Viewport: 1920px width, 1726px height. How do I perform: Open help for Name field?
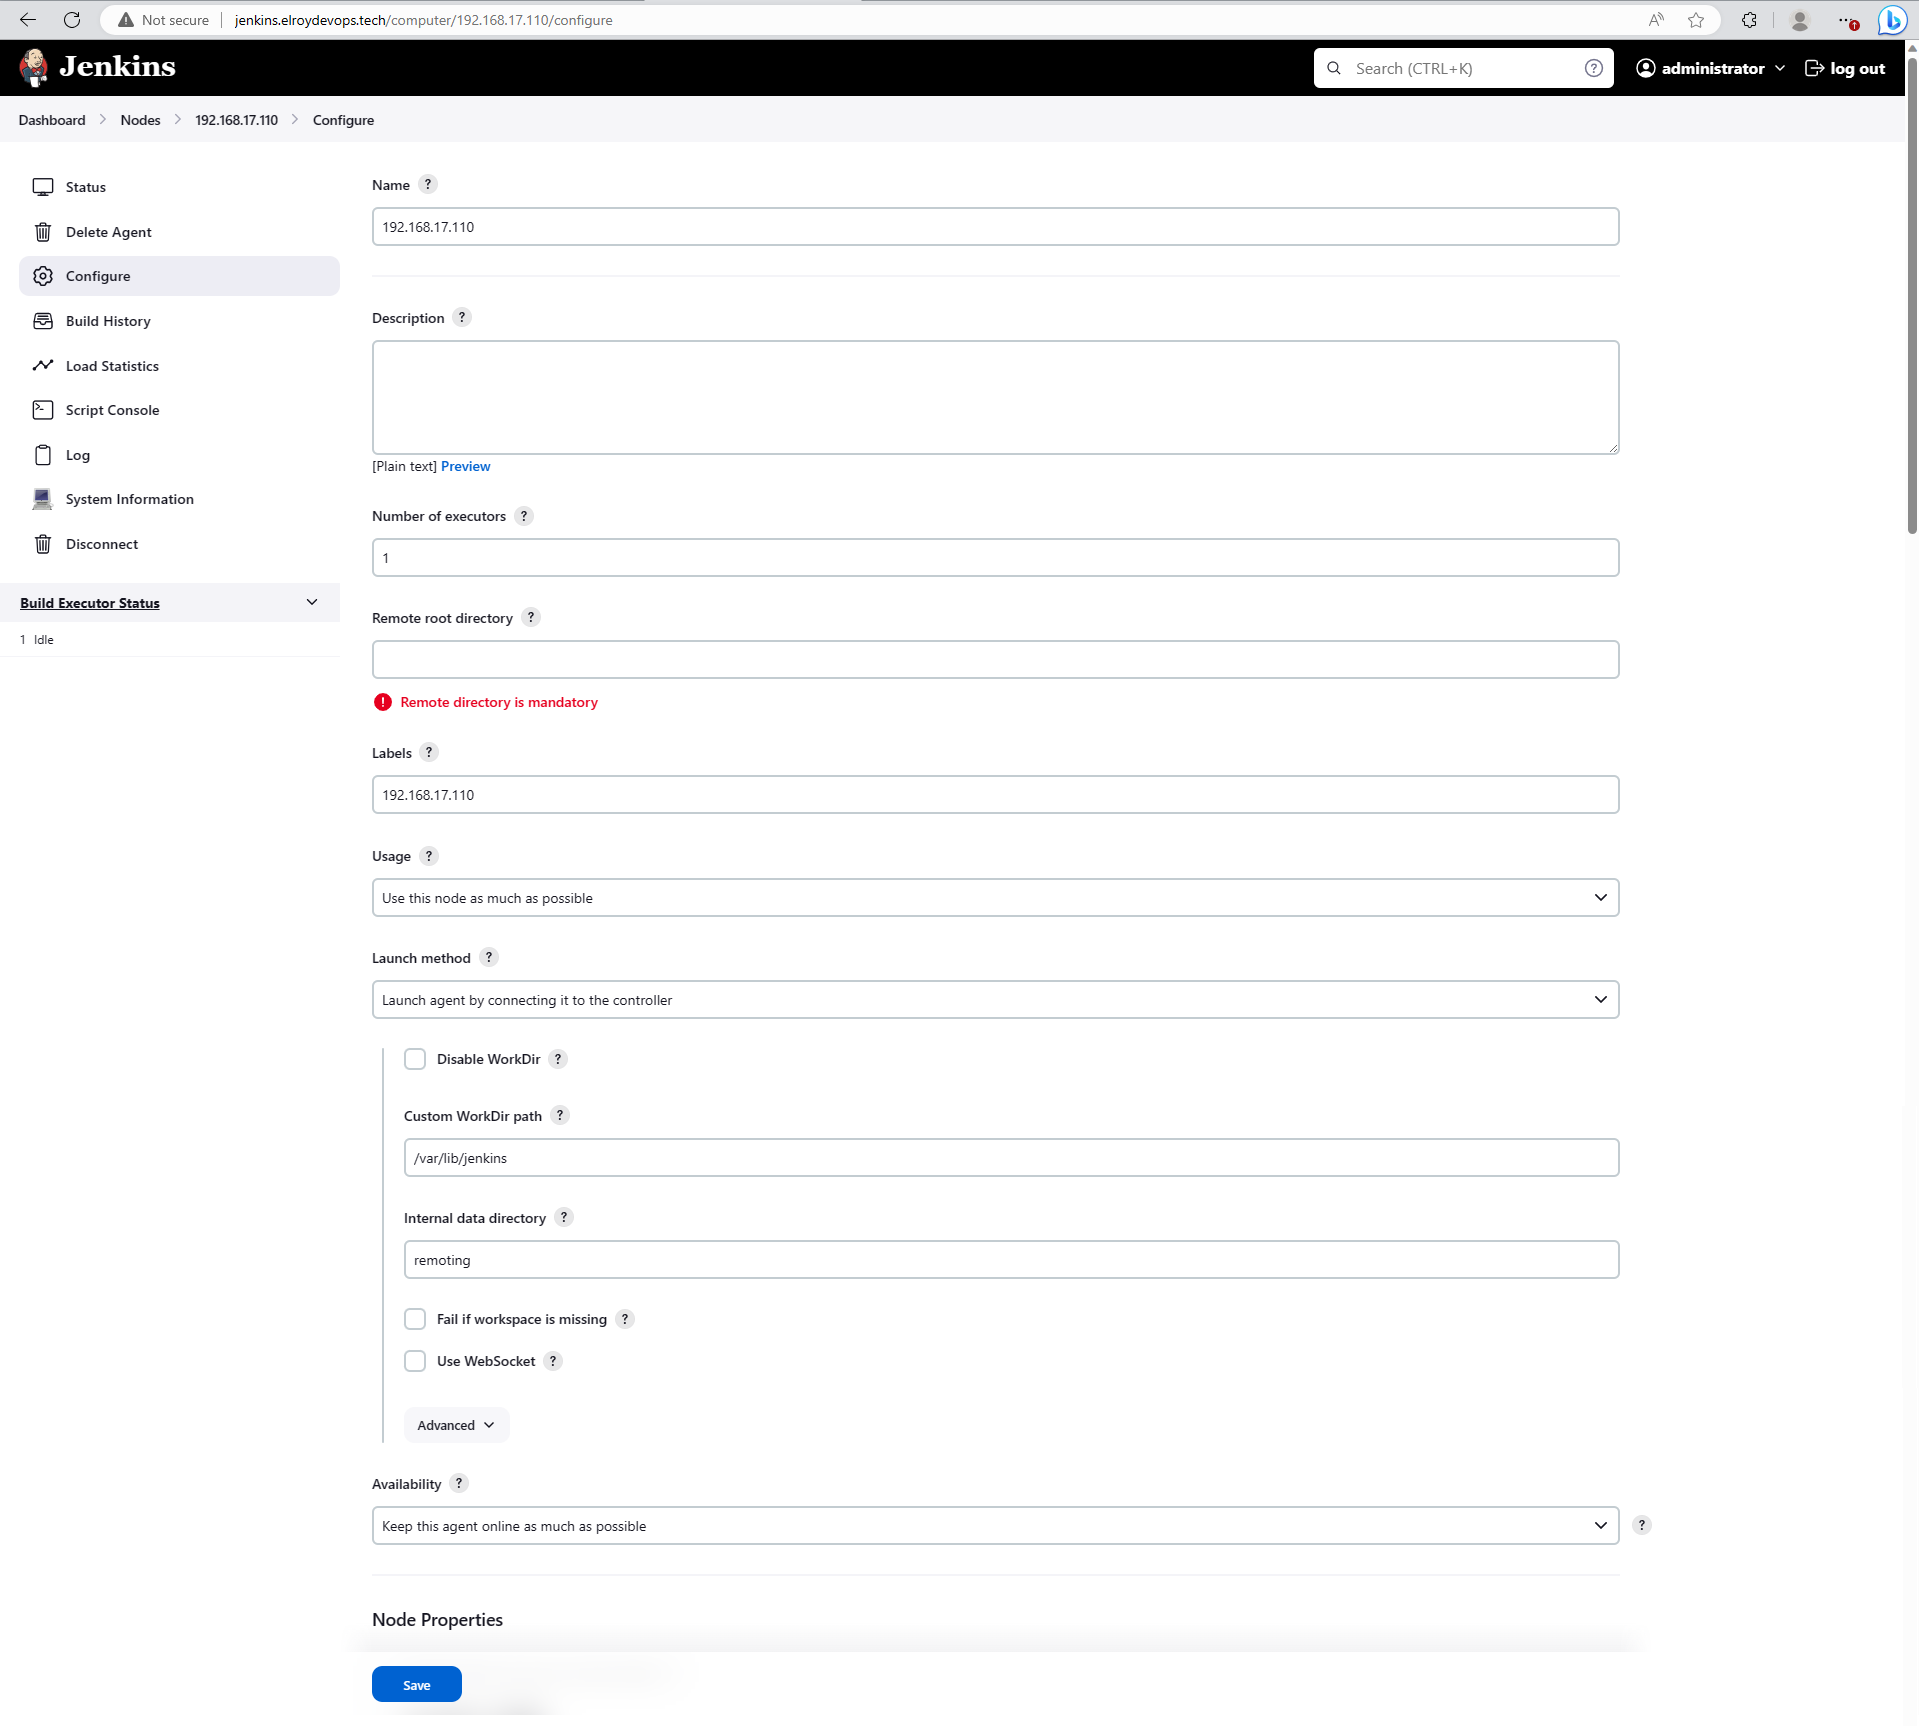click(428, 184)
